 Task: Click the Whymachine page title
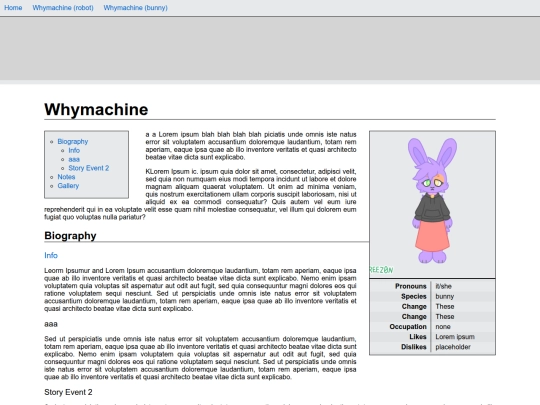(96, 110)
